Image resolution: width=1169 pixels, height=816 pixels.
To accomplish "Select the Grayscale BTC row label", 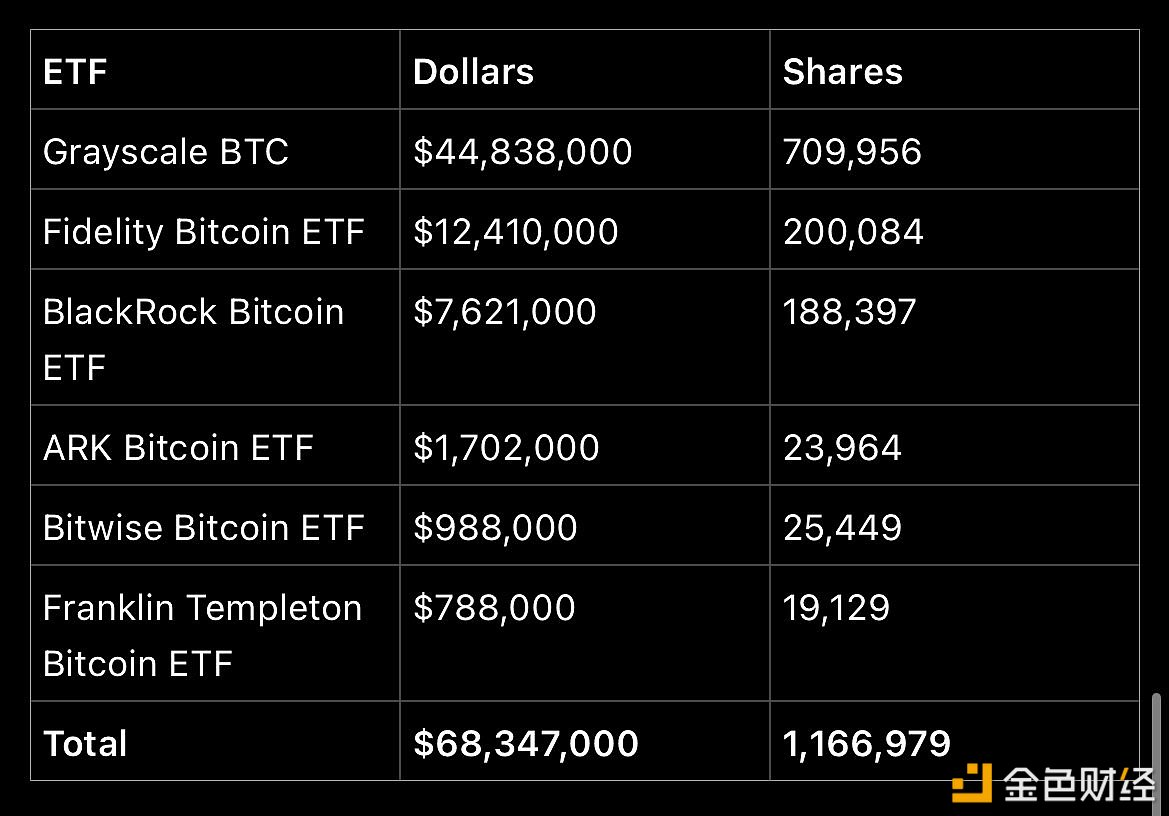I will point(165,152).
